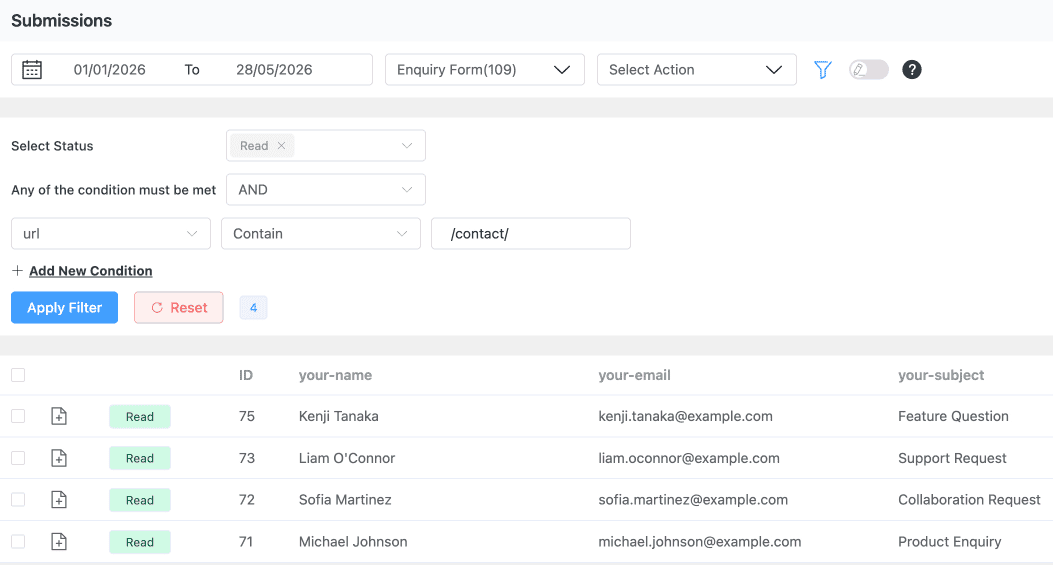Click Read status badge for Sofia Martinez
The height and width of the screenshot is (565, 1053).
pos(140,500)
